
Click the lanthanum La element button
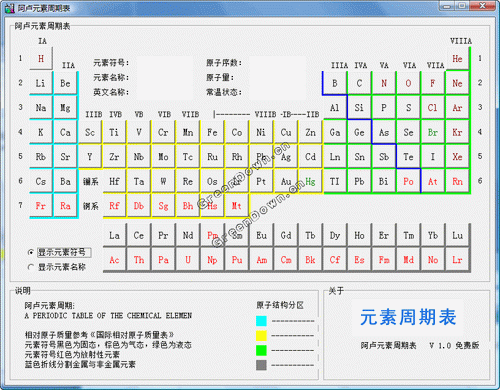point(114,235)
